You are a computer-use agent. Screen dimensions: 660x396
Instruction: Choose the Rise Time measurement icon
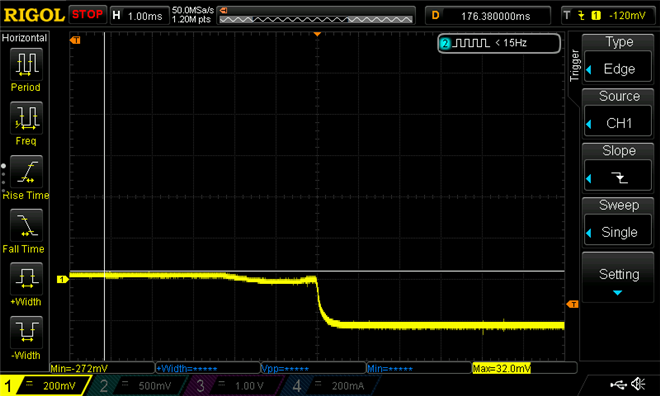point(26,171)
